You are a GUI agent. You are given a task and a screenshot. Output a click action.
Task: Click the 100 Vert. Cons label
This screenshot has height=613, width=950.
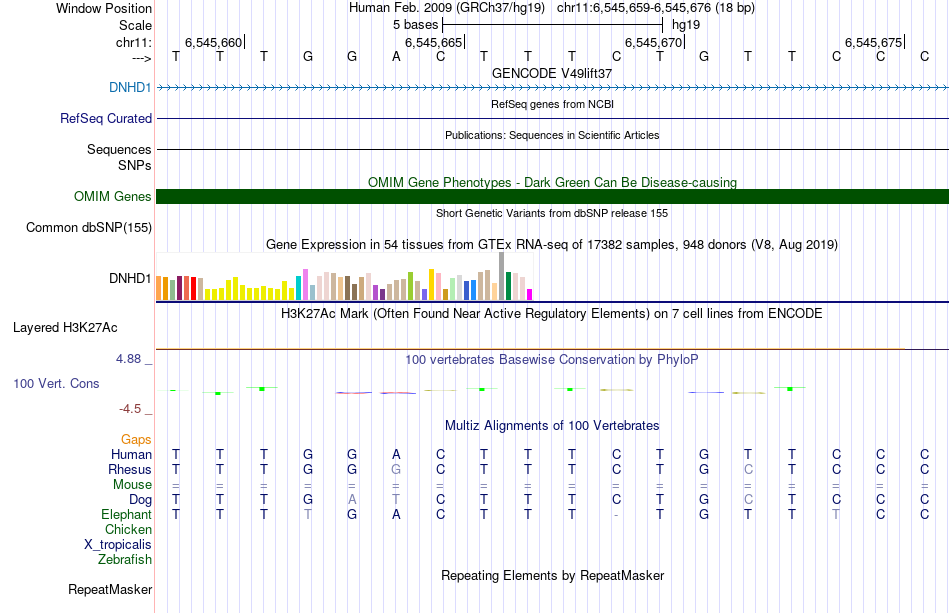pos(56,383)
